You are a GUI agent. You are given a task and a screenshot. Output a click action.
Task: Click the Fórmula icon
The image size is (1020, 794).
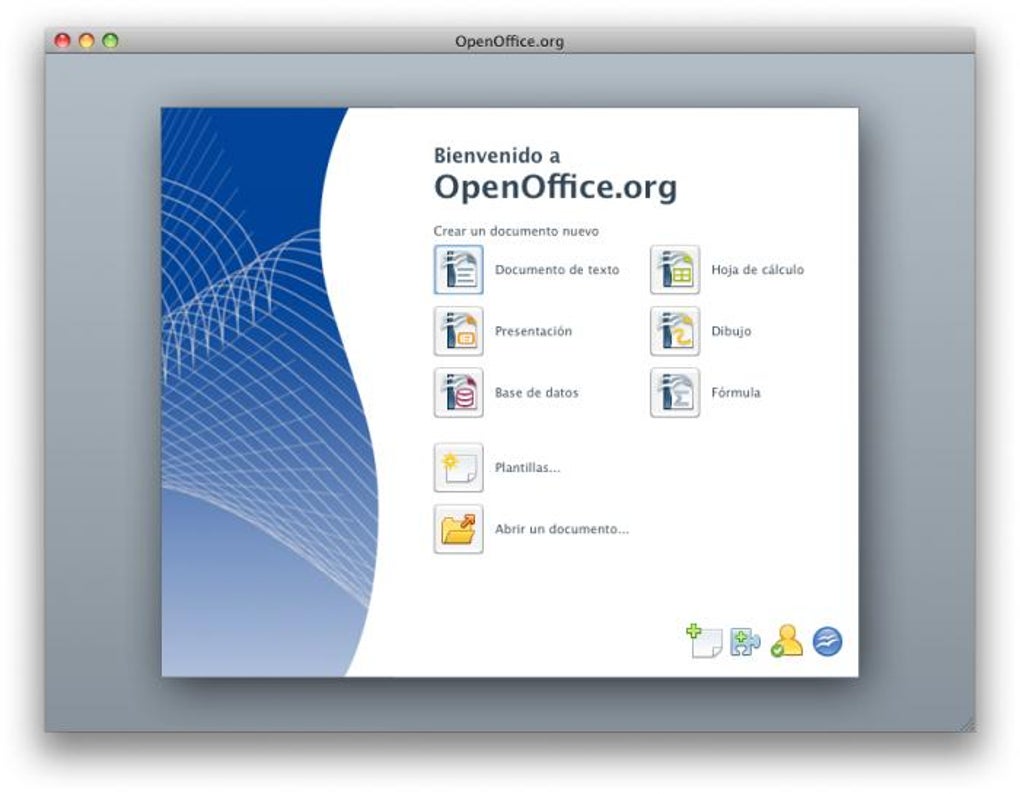pyautogui.click(x=675, y=392)
